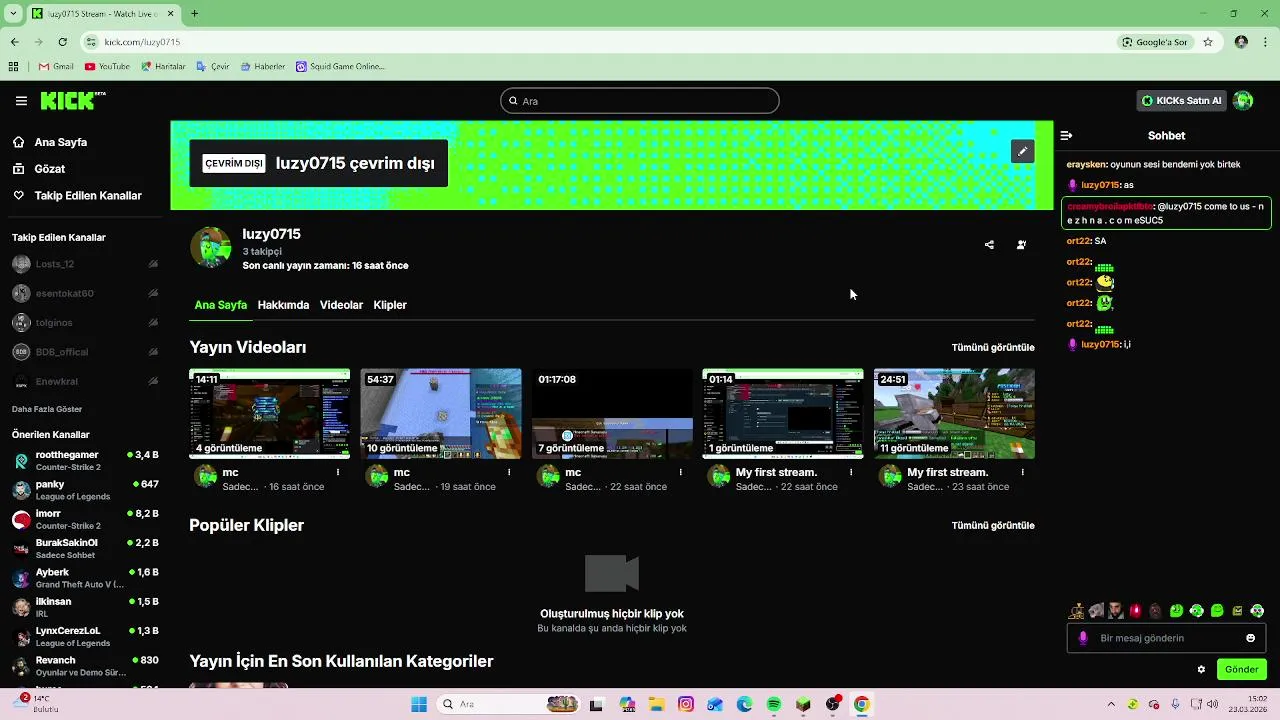
Task: Open options for the 01:14 My first stream video
Action: pos(851,472)
